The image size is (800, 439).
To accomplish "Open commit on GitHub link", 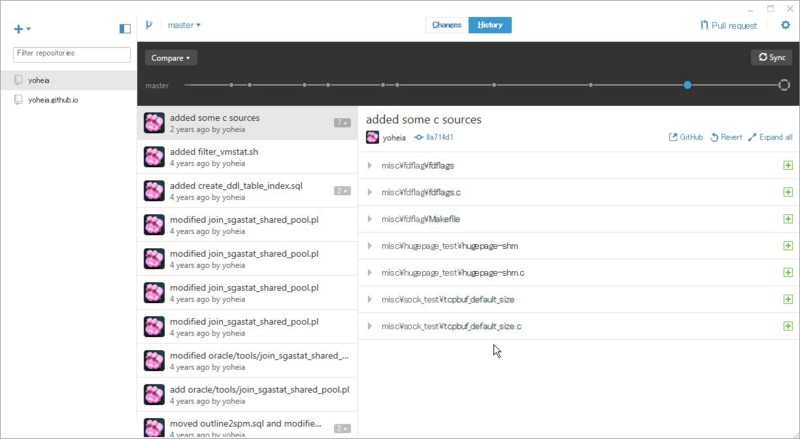I will [686, 137].
